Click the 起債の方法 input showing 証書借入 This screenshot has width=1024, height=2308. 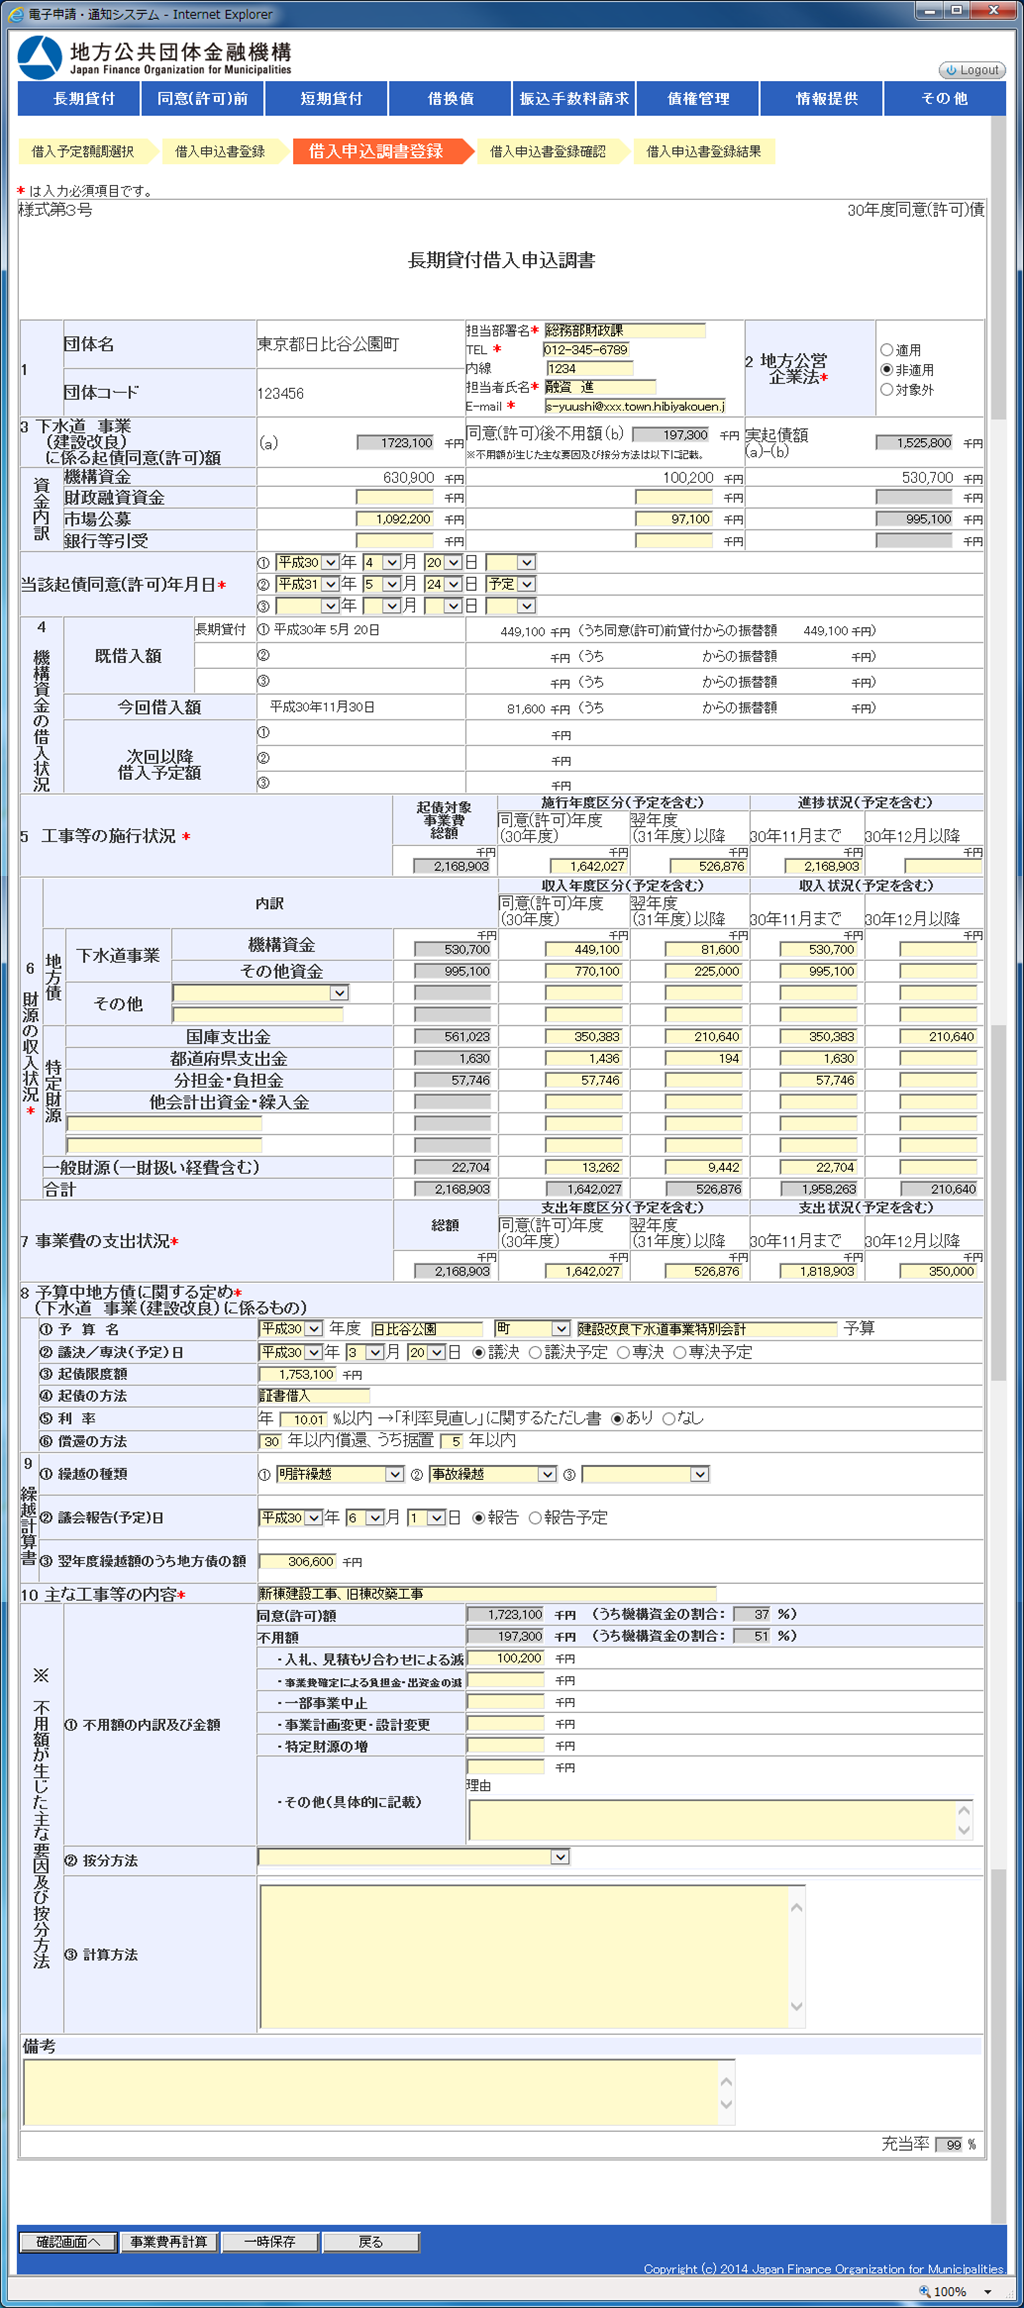(x=314, y=1396)
